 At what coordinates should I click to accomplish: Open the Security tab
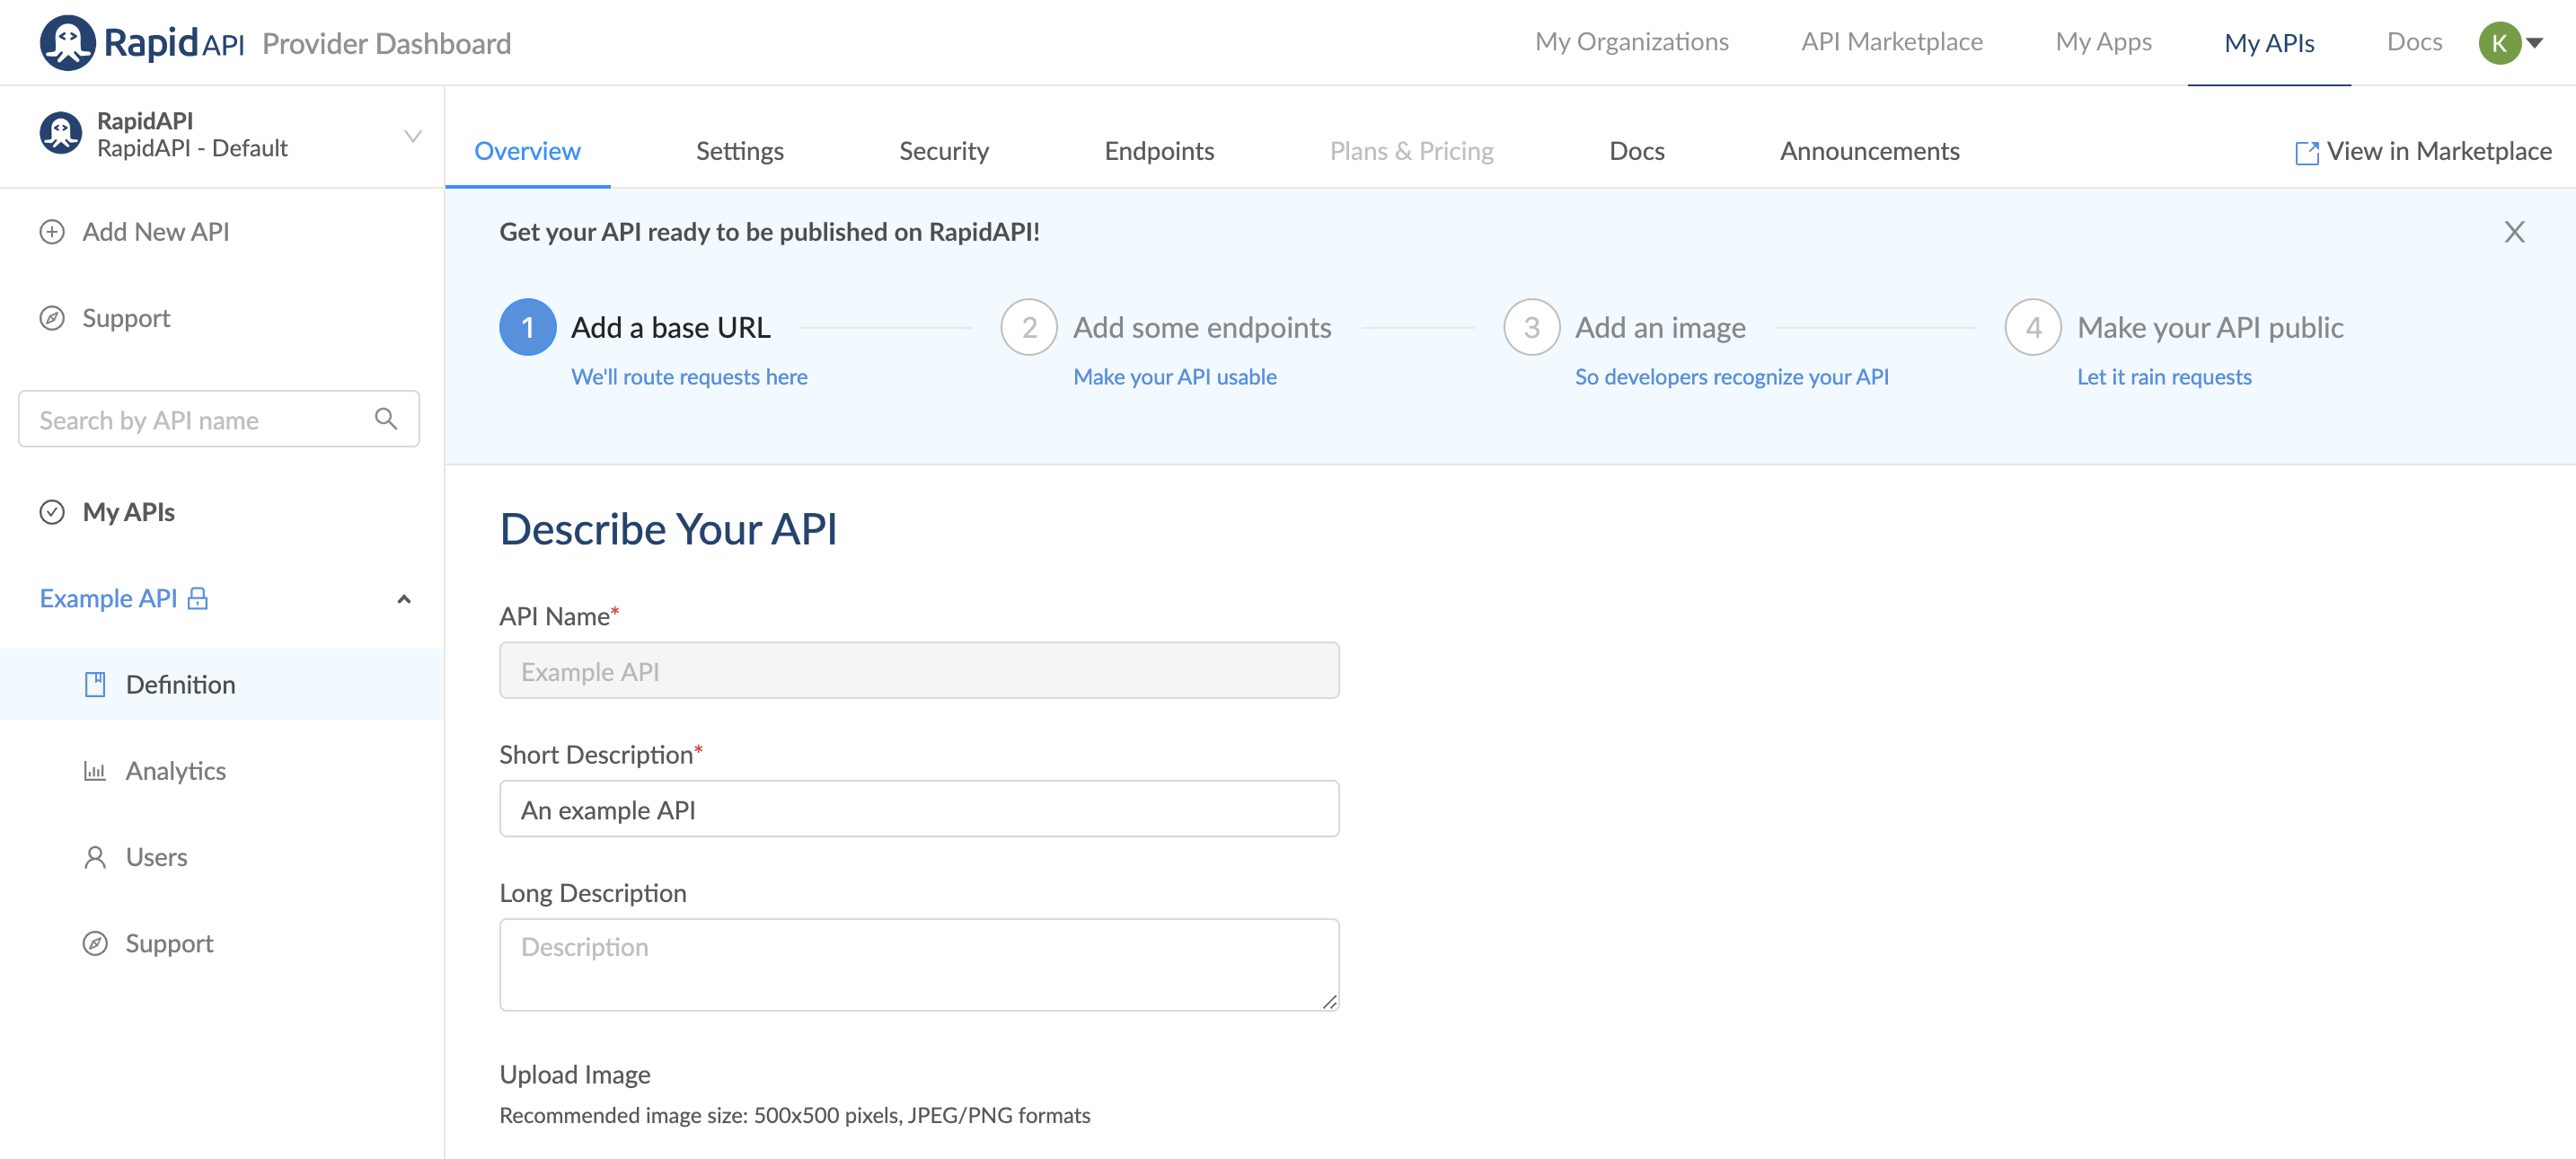tap(943, 151)
